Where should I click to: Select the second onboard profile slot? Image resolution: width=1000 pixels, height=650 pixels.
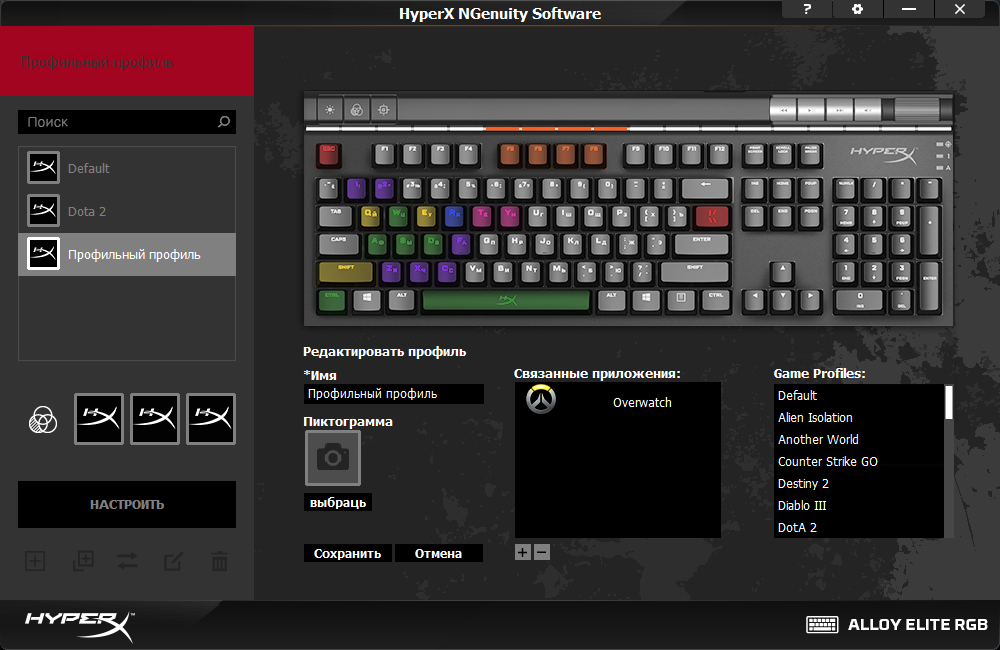click(x=155, y=418)
